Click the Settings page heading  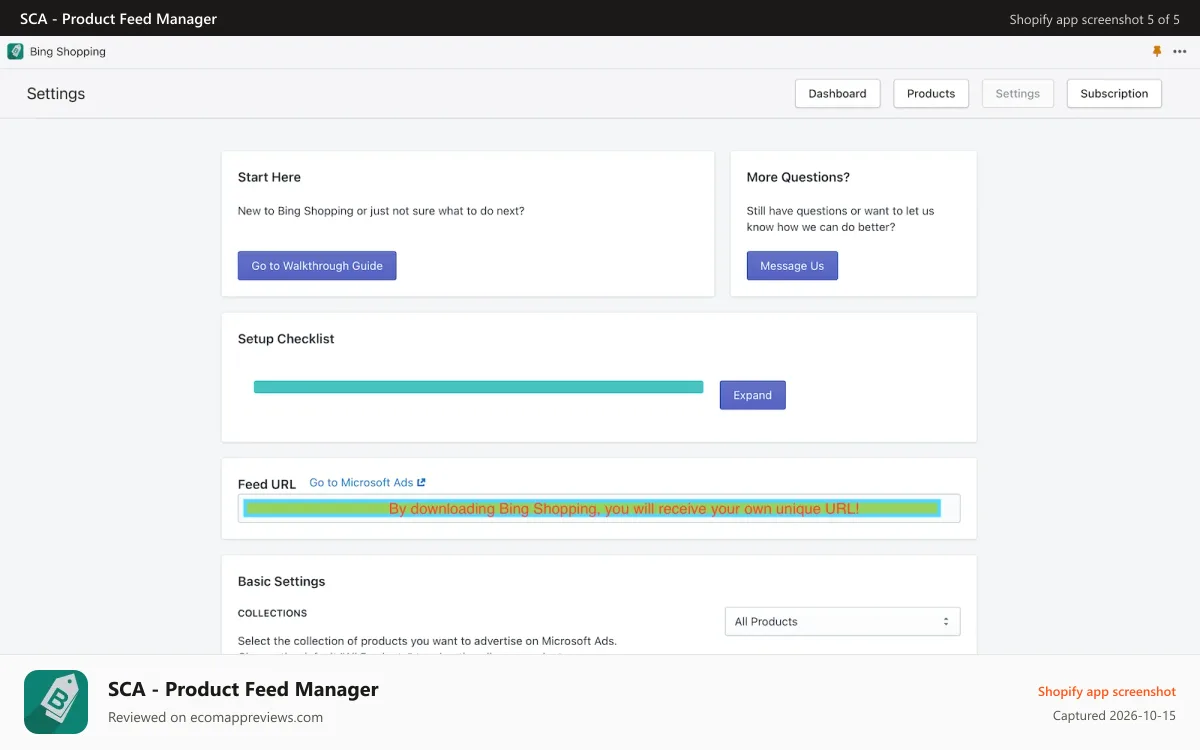(x=56, y=93)
